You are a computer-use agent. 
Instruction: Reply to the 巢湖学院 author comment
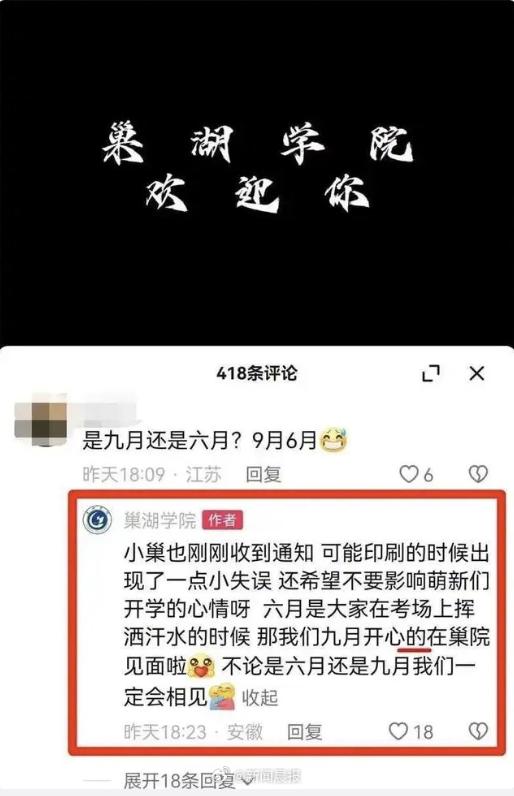pyautogui.click(x=304, y=732)
